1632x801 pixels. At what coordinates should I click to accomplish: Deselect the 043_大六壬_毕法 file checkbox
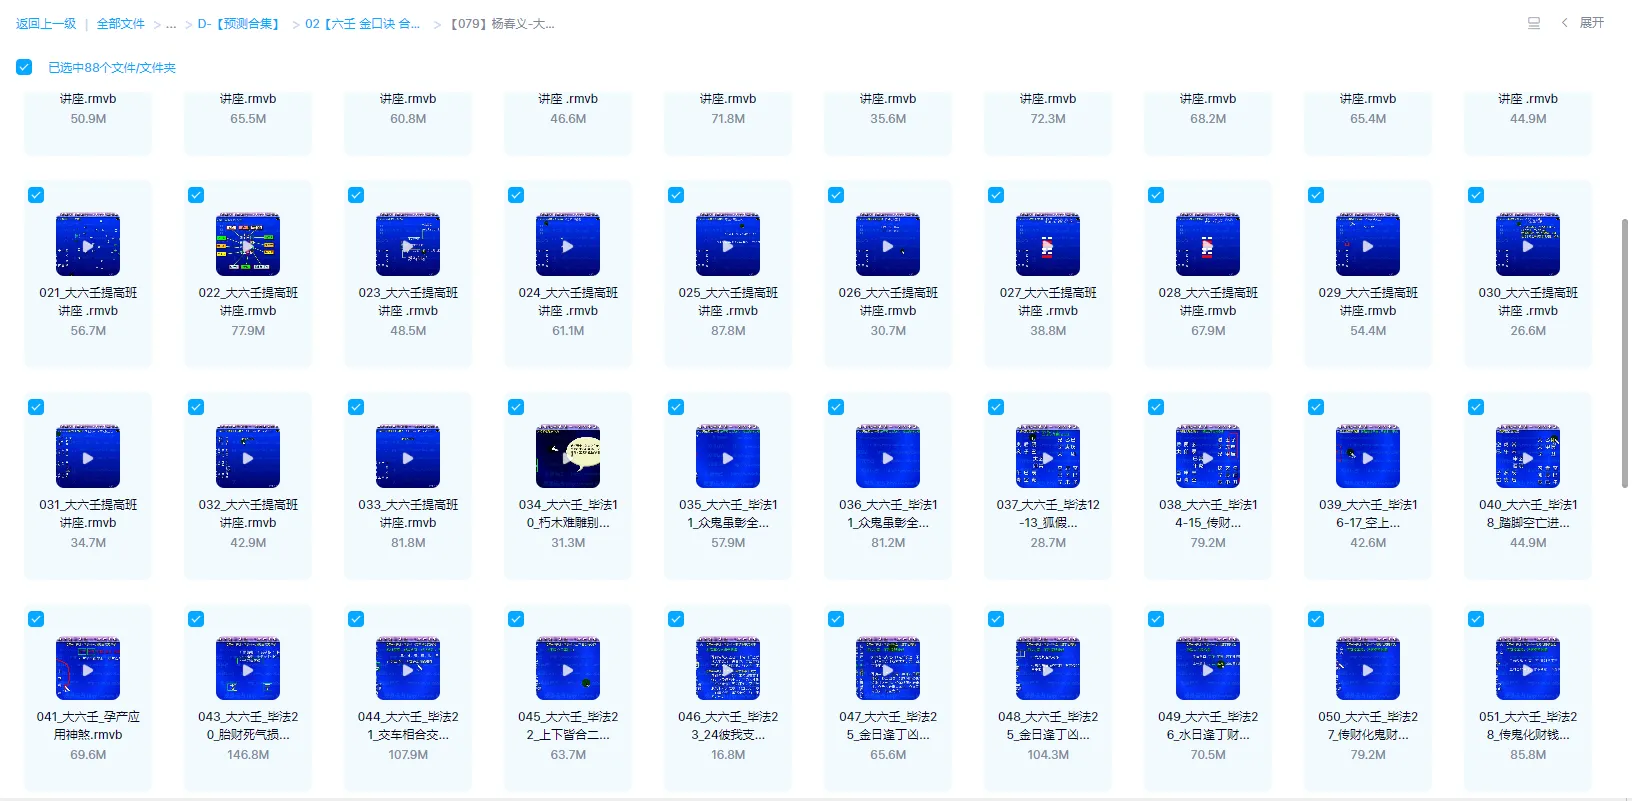click(196, 619)
